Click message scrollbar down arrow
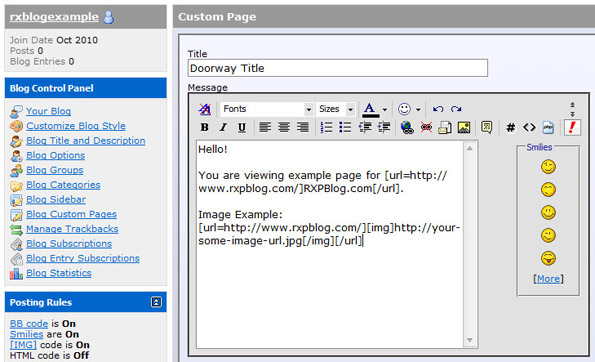Viewport: 595px width, 362px height. coord(470,340)
